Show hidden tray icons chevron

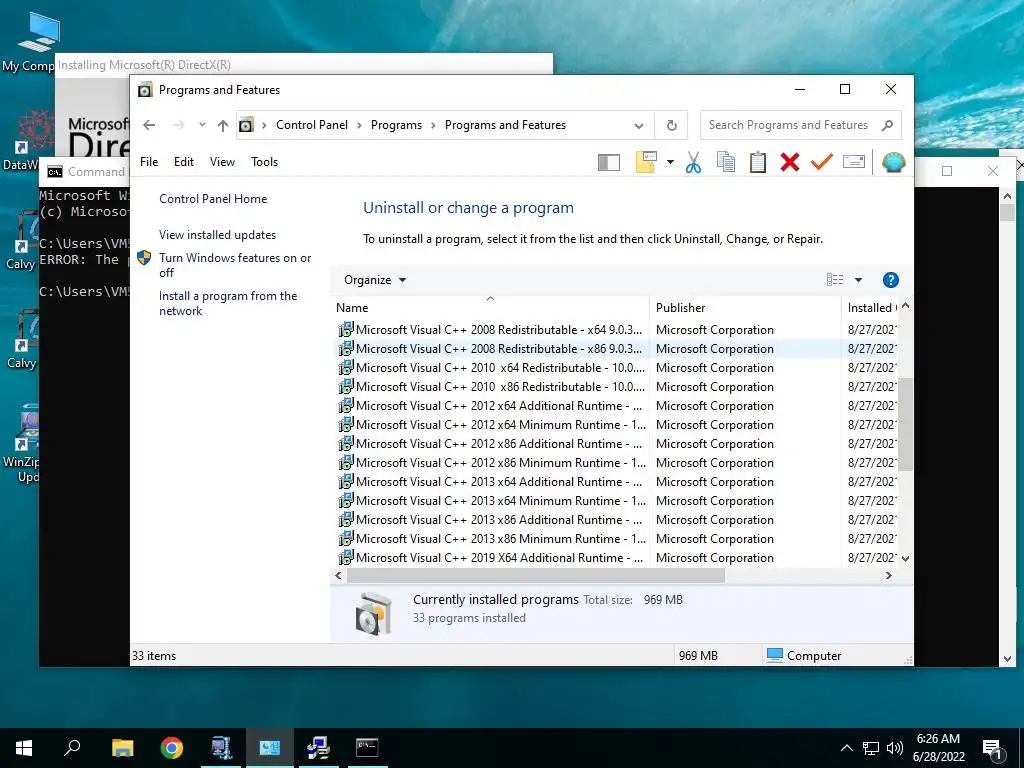pyautogui.click(x=846, y=748)
